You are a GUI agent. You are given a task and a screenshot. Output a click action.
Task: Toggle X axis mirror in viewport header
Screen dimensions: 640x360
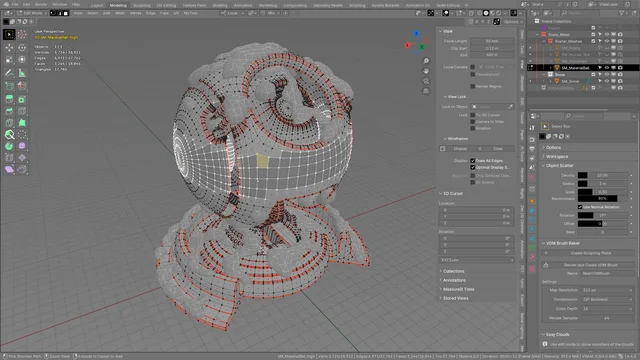pyautogui.click(x=477, y=22)
